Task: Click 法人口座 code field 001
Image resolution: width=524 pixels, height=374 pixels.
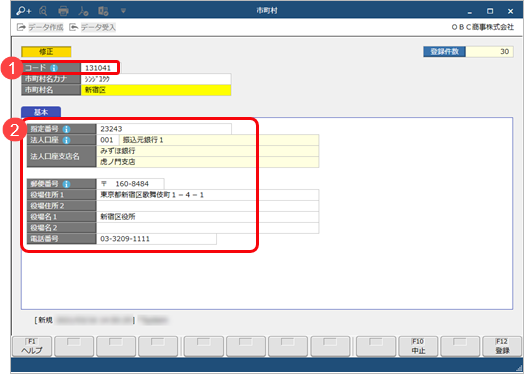Action: coord(108,140)
